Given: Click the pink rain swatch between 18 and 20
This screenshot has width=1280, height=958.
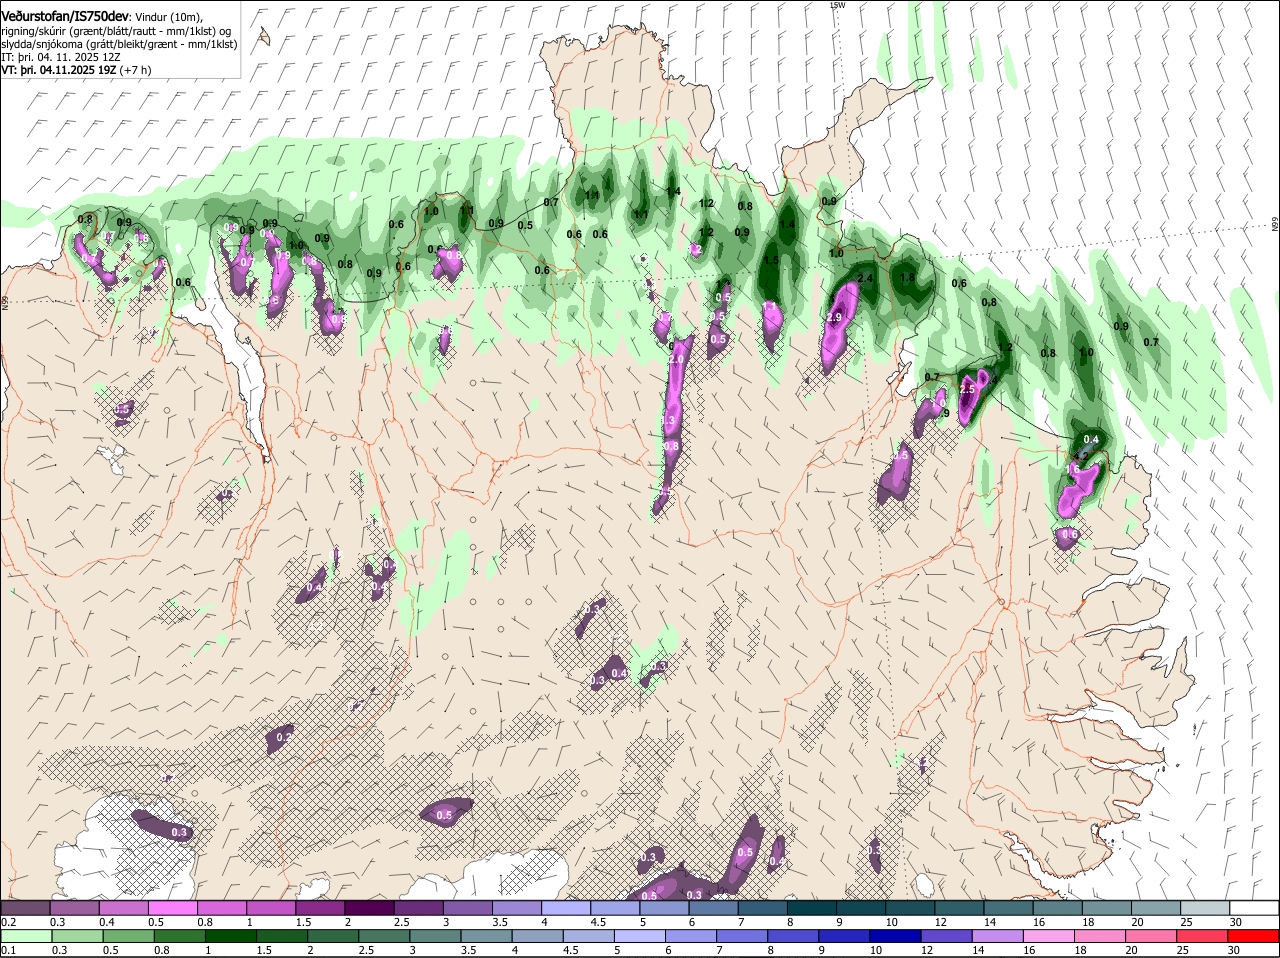Looking at the screenshot, I should (1101, 936).
